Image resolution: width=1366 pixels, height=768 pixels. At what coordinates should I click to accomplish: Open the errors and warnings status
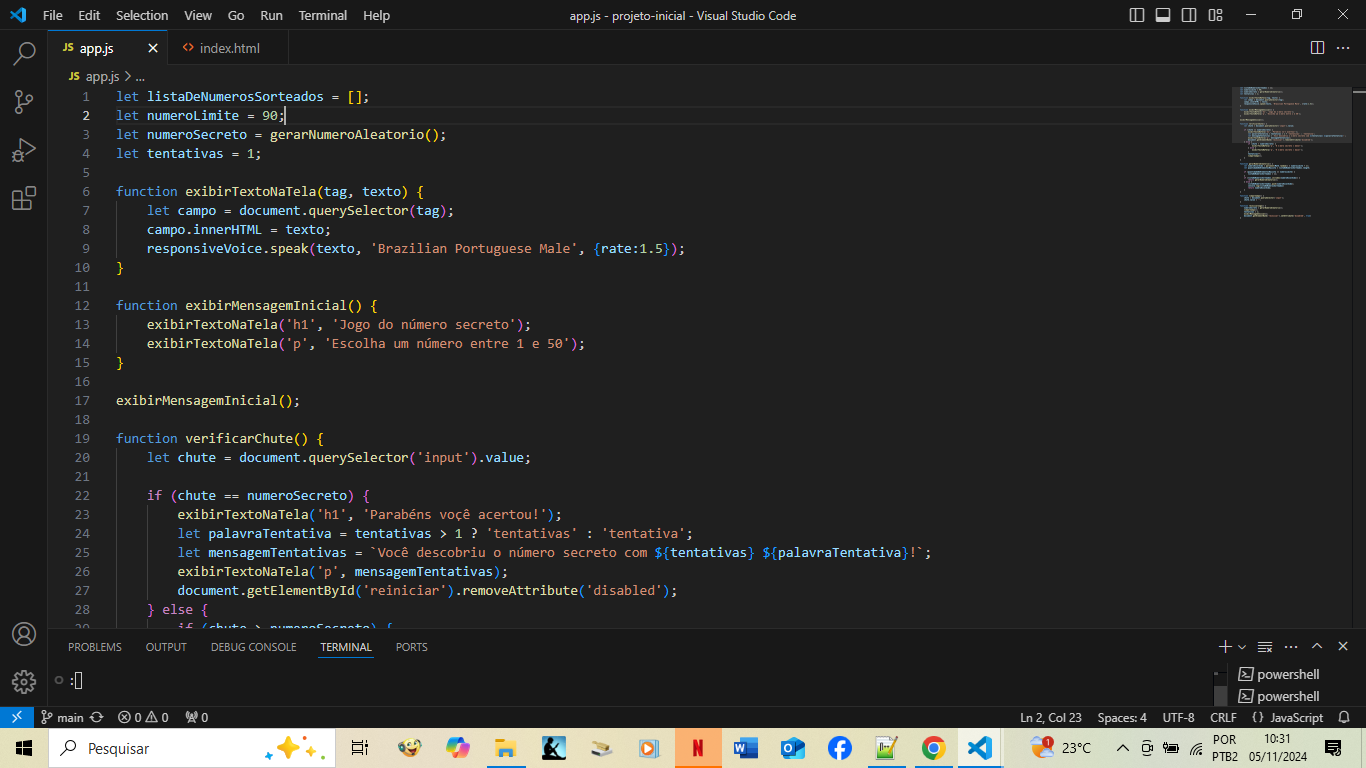(143, 717)
